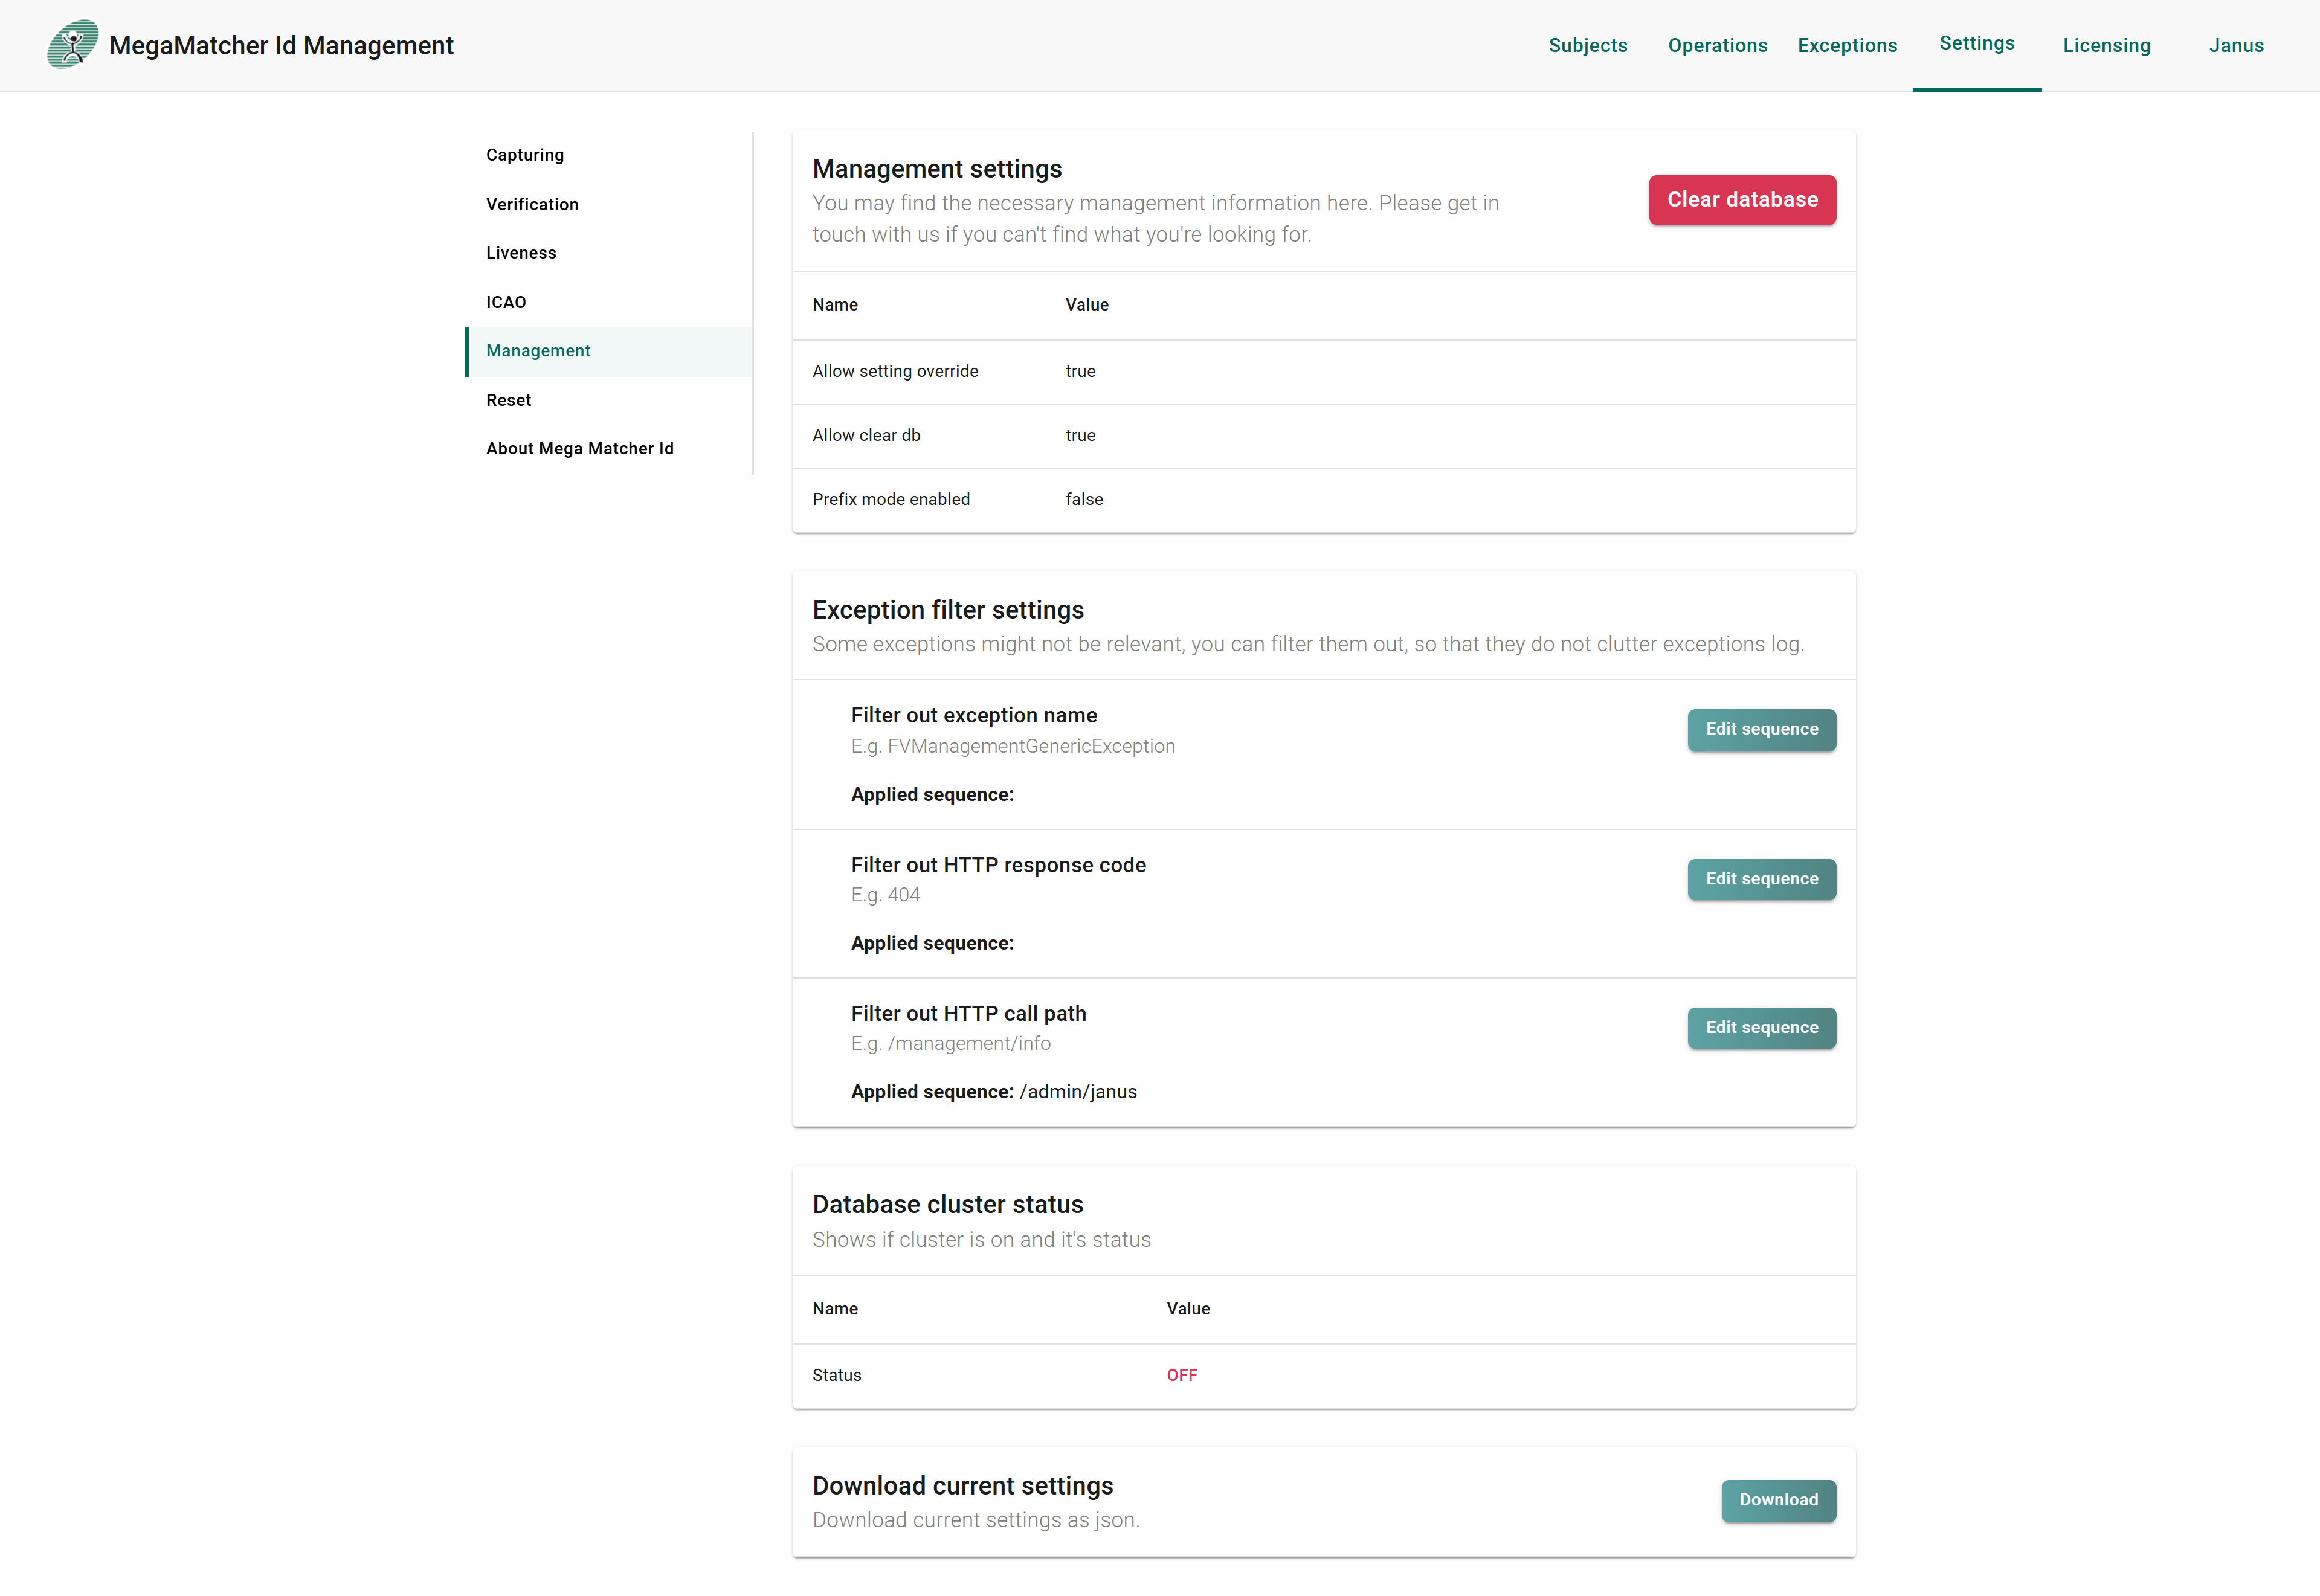
Task: Click the red OFF cluster status value
Action: pos(1181,1375)
